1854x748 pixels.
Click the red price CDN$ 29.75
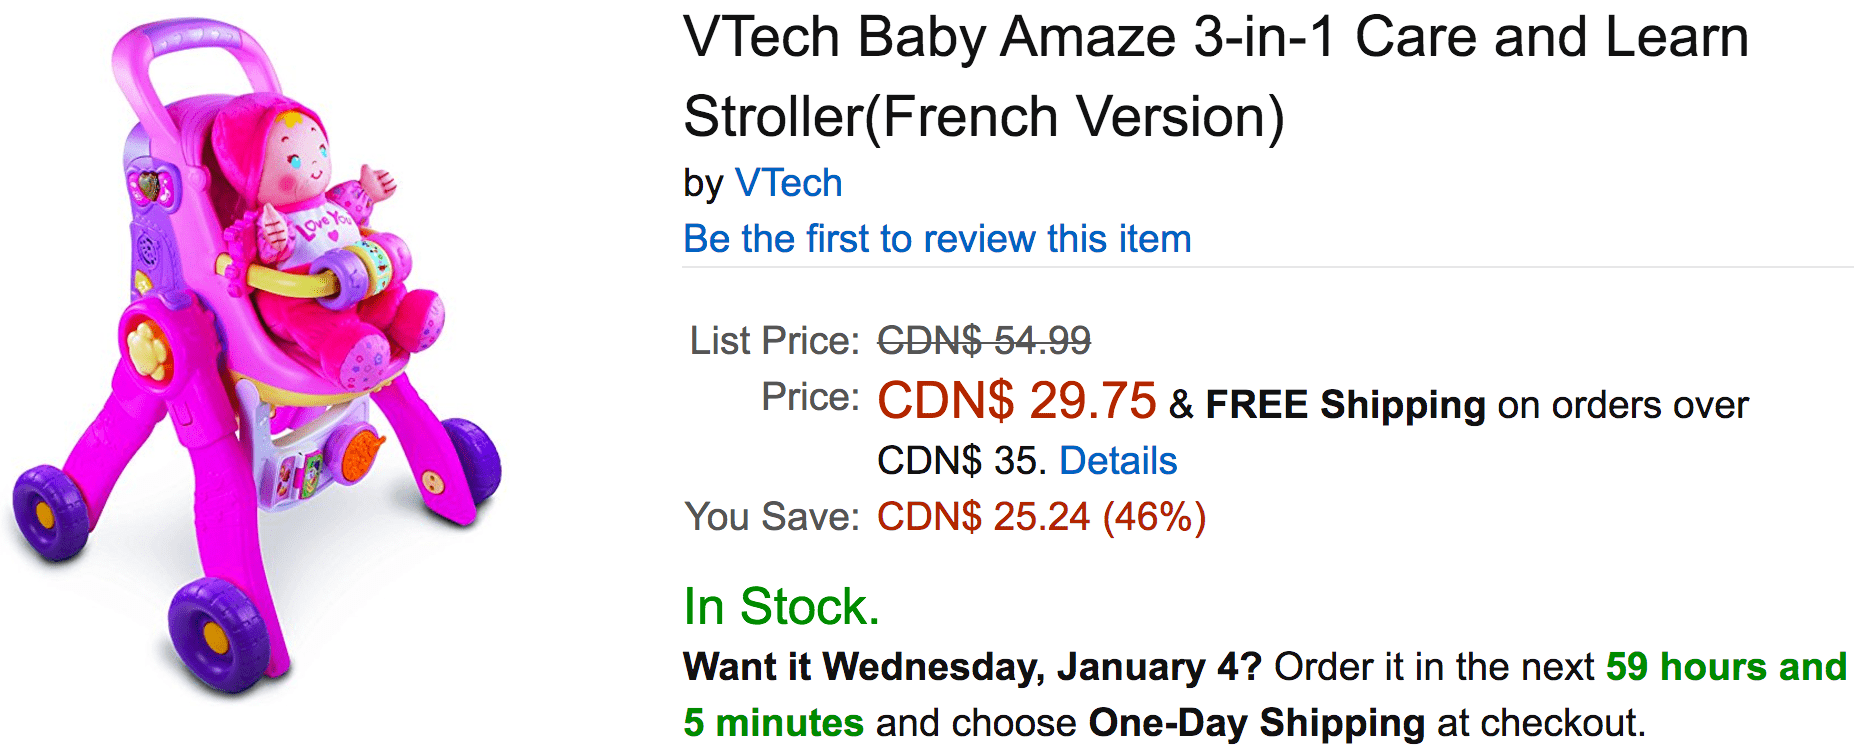1016,400
